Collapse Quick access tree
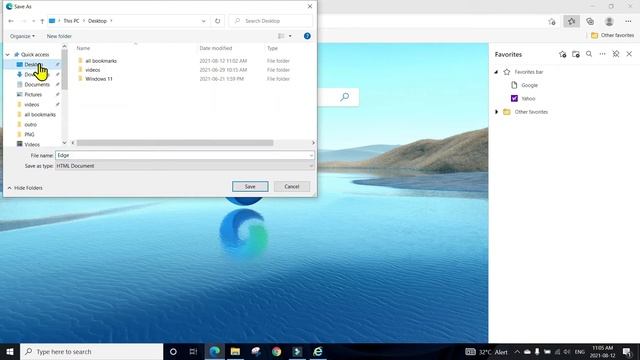 [7, 54]
